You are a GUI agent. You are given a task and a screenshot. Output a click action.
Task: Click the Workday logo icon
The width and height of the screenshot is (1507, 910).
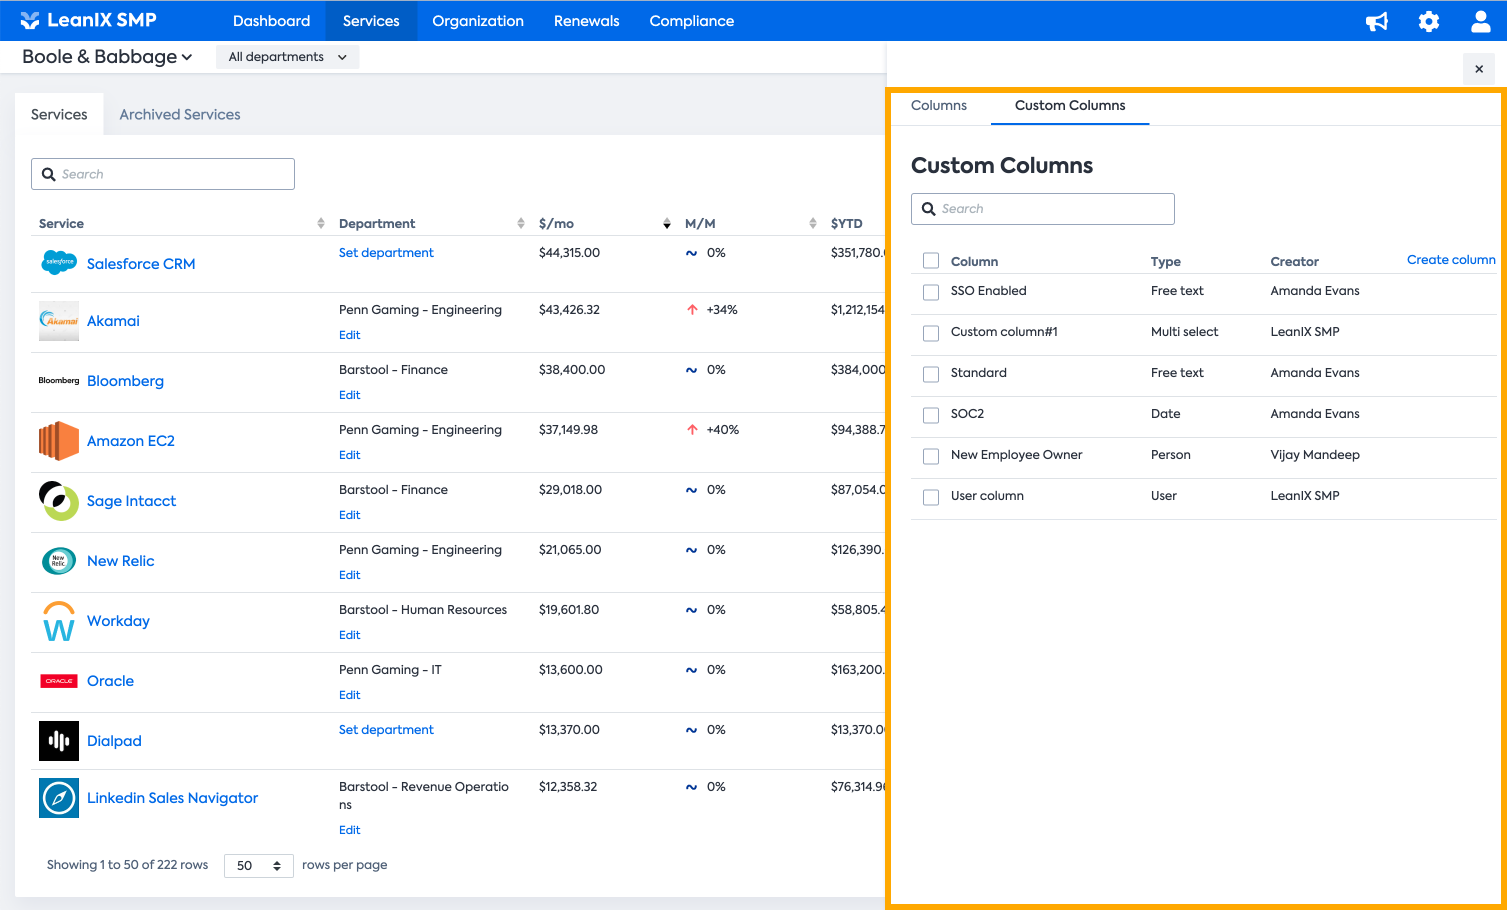click(59, 621)
